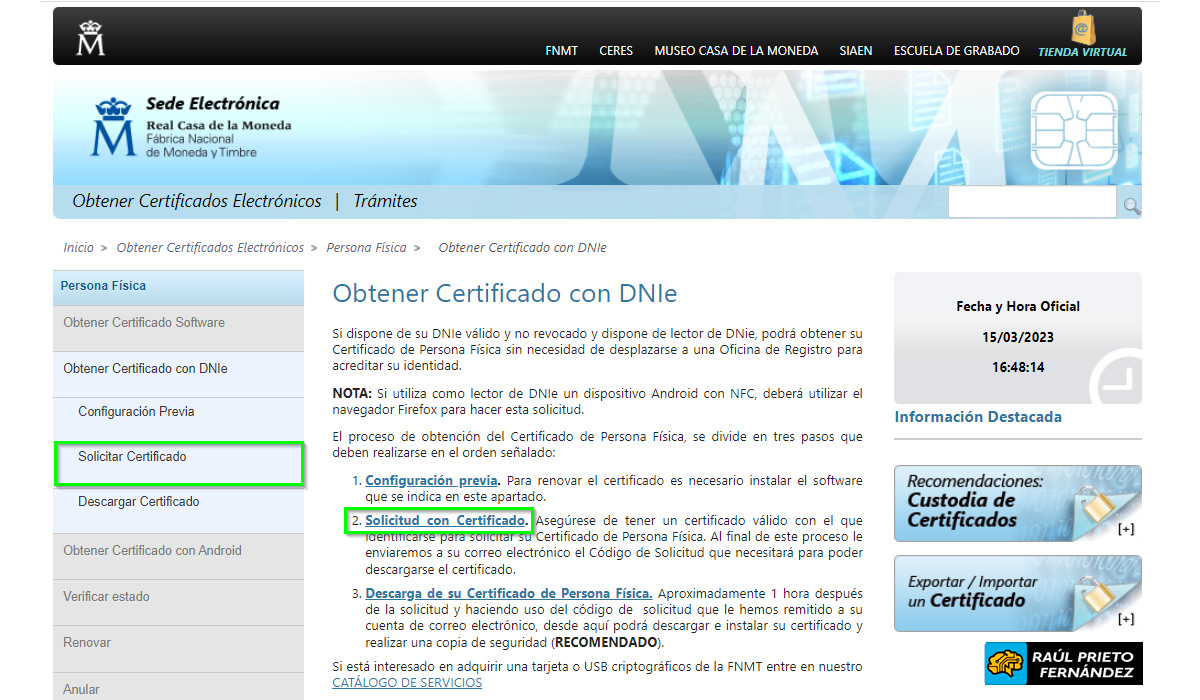Click the Tienda Virtual shopping icon
Image resolution: width=1200 pixels, height=700 pixels.
tap(1085, 26)
